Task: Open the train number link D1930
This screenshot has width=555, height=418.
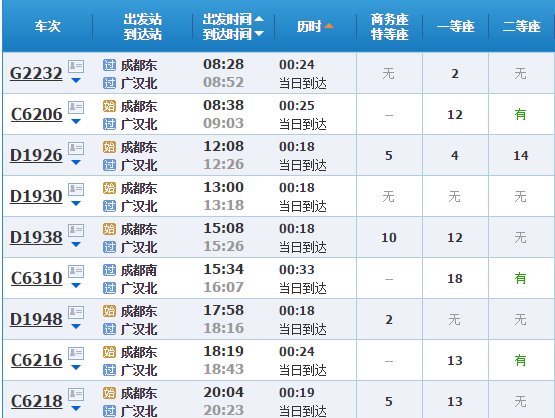Action: [x=36, y=196]
